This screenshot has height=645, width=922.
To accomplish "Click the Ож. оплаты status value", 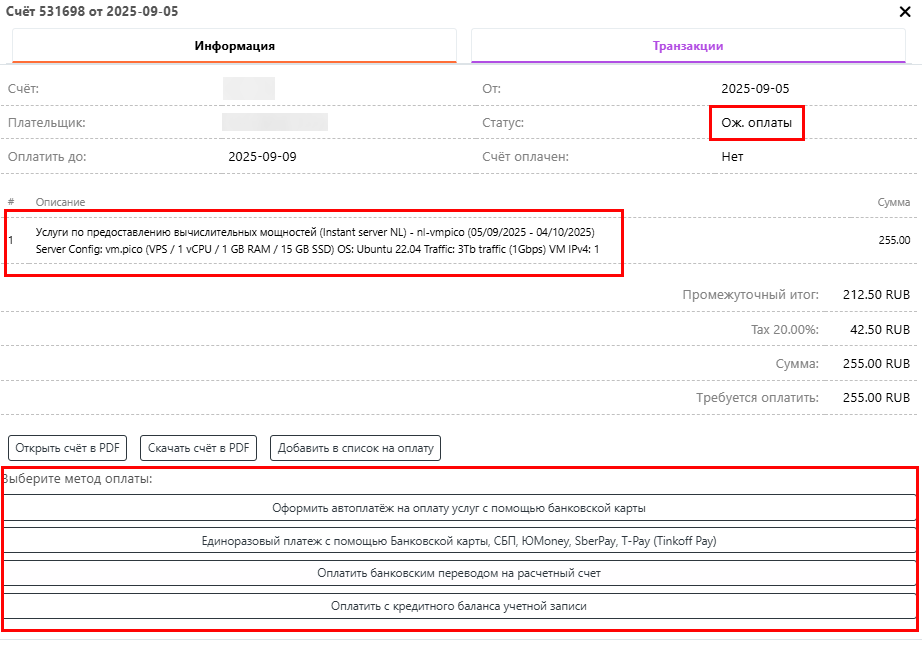I will pos(756,123).
